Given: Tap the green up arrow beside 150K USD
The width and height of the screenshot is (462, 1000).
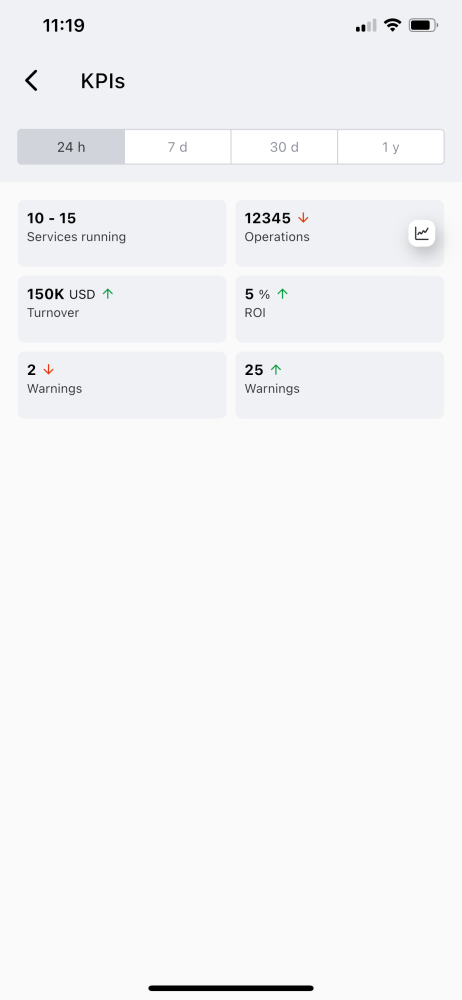Looking at the screenshot, I should point(108,294).
